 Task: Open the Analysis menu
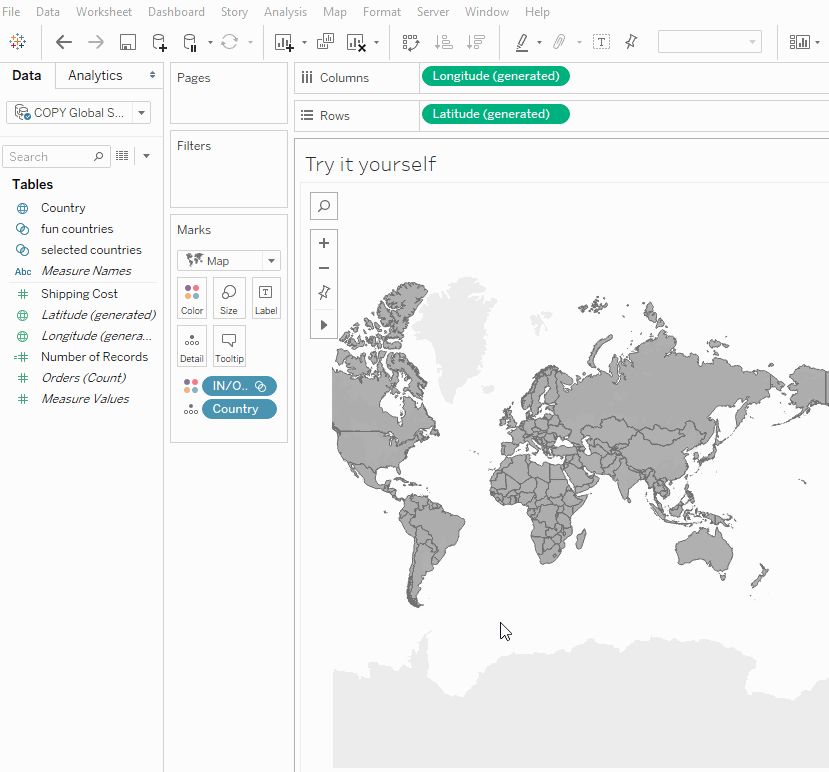point(285,12)
